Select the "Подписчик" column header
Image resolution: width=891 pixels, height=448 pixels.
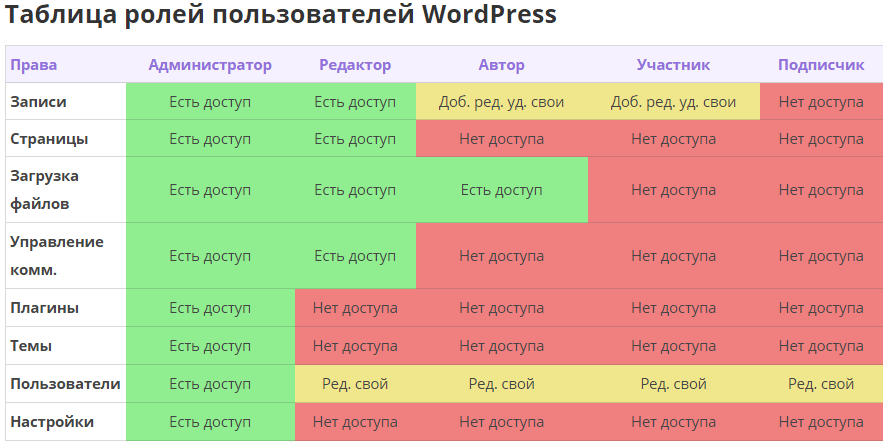click(821, 65)
